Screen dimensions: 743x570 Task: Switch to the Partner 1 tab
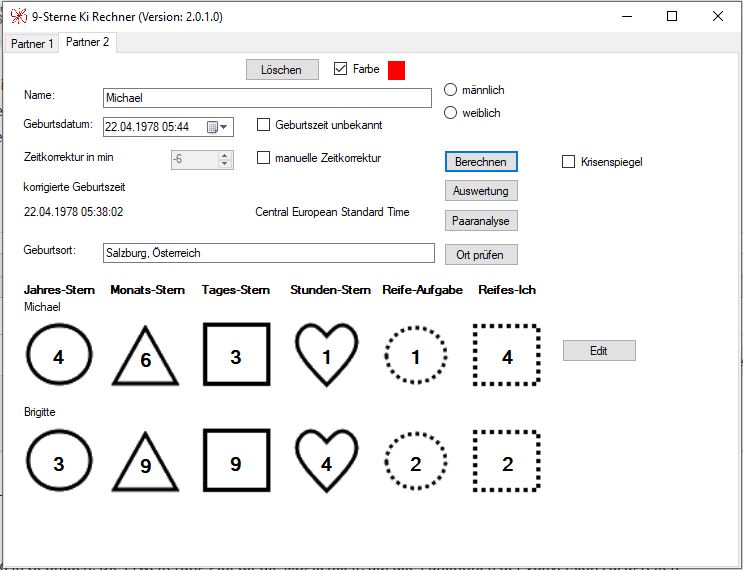(x=31, y=44)
